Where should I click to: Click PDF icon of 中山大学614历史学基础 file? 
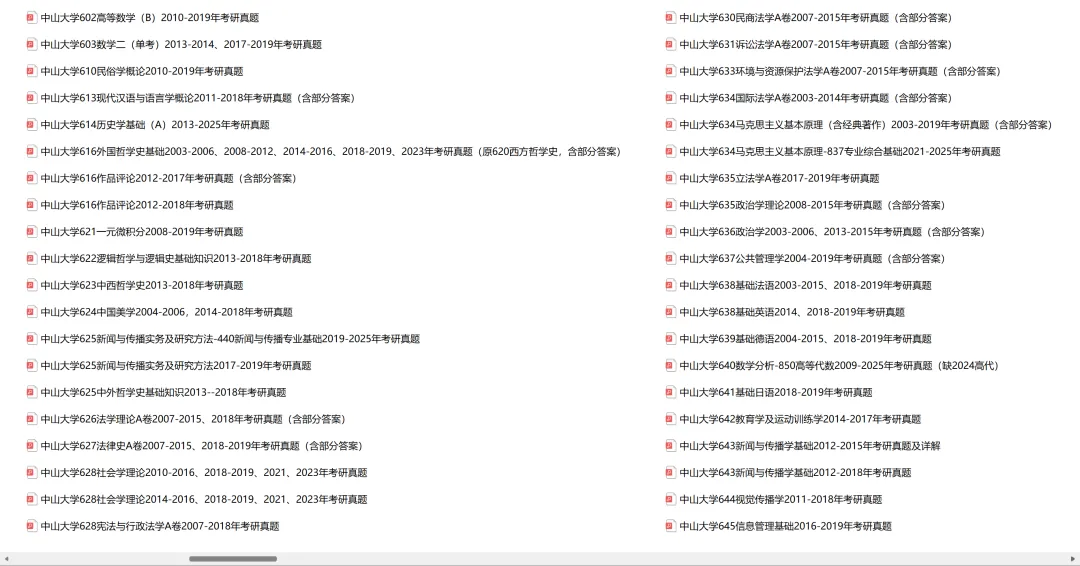31,125
